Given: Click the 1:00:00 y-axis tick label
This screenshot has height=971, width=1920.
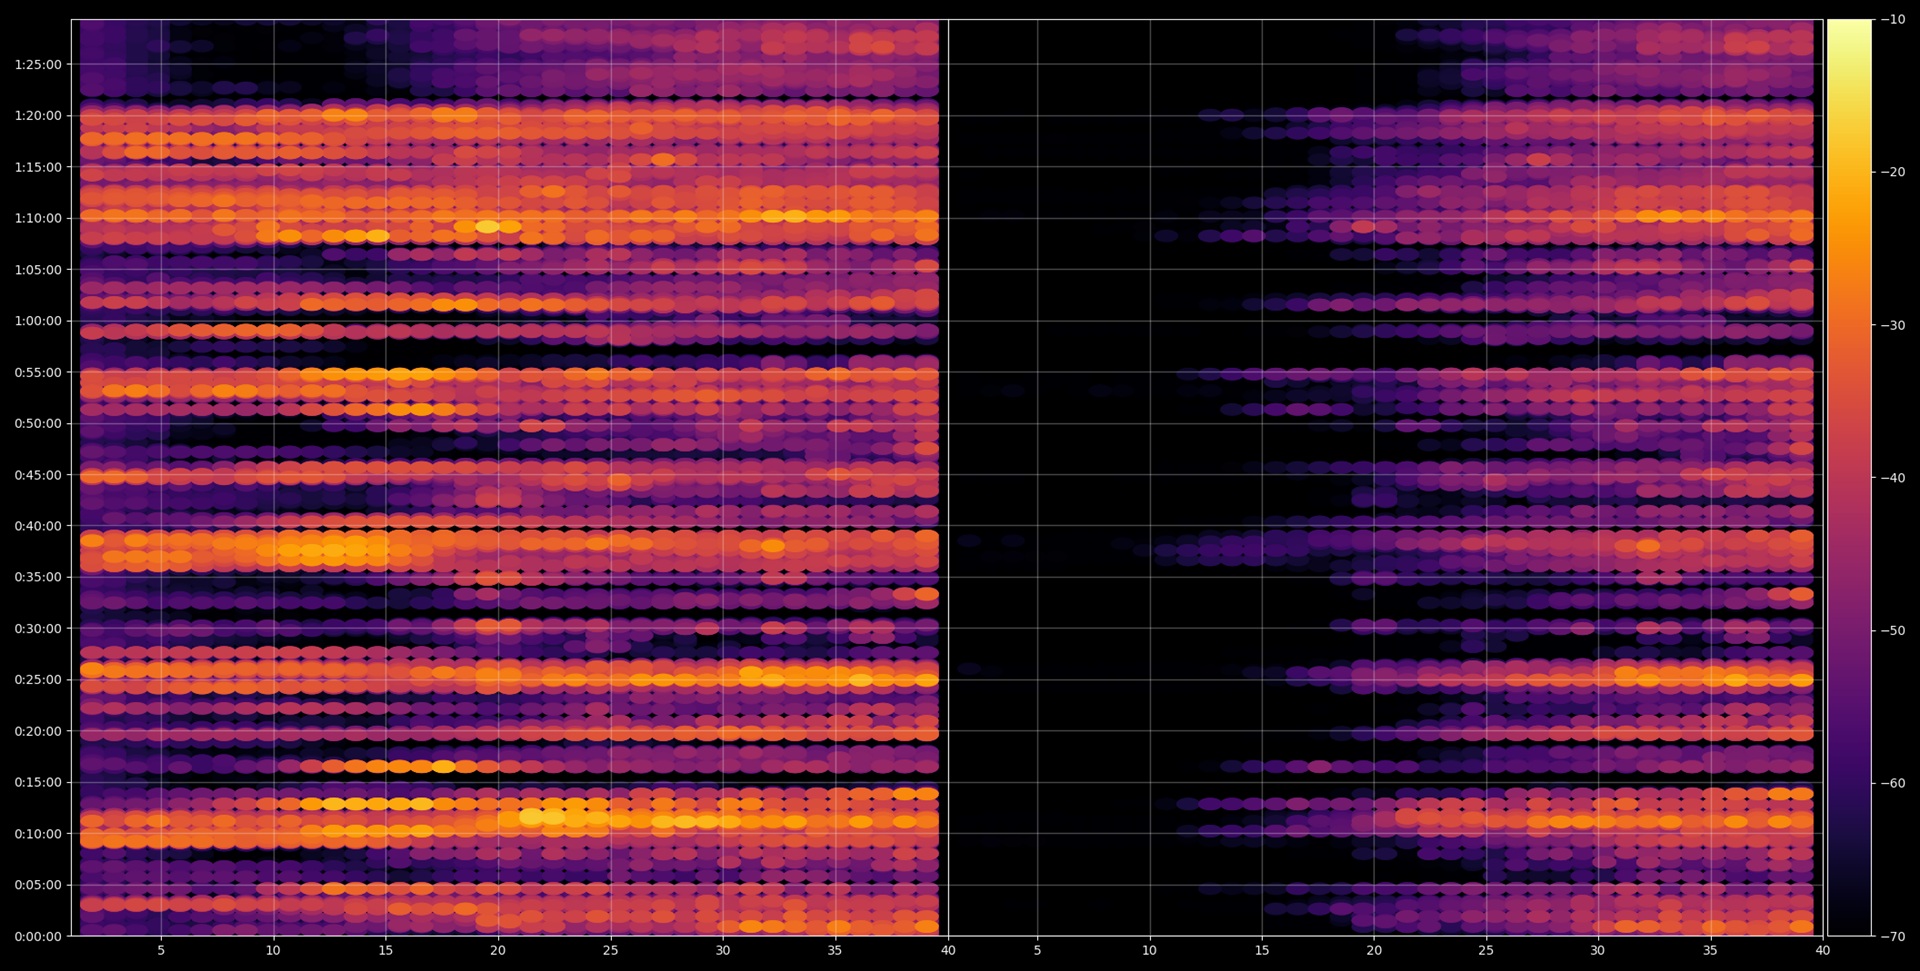Looking at the screenshot, I should 38,321.
